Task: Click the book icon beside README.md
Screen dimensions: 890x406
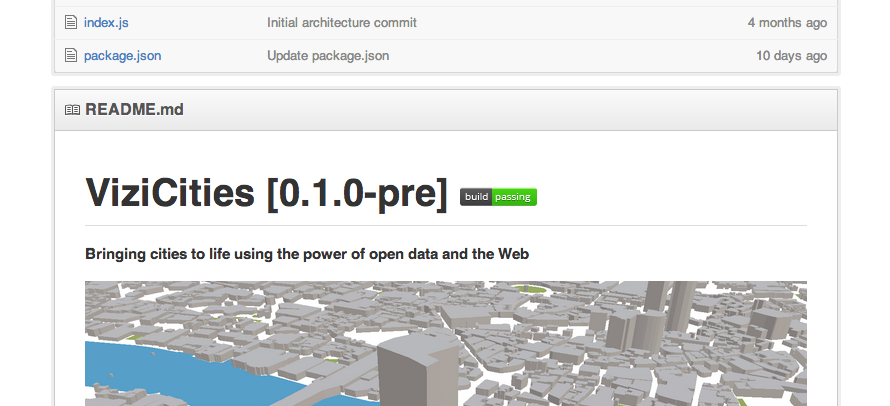Action: point(72,110)
